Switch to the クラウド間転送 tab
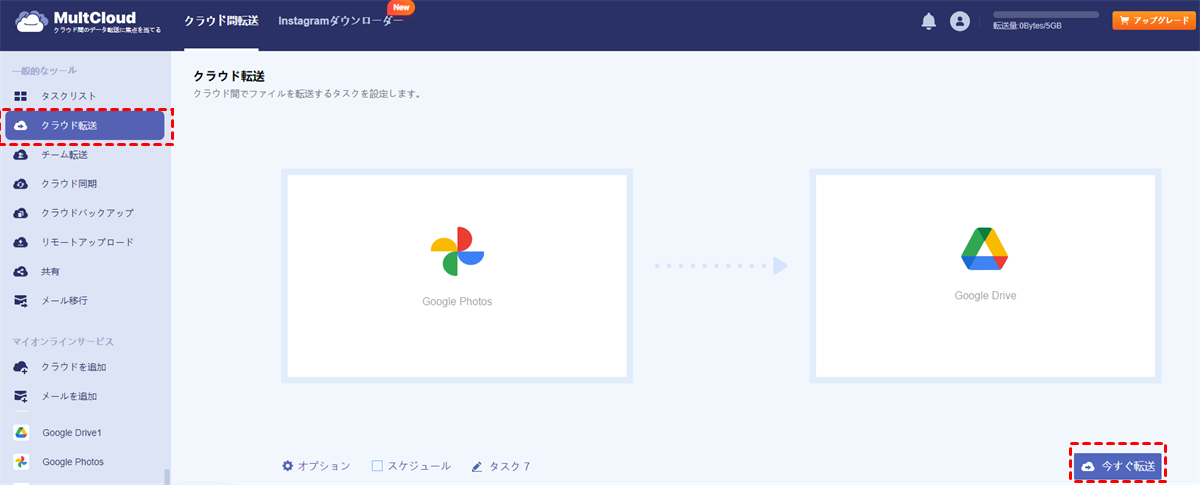Screen dimensions: 1200x485 point(221,21)
